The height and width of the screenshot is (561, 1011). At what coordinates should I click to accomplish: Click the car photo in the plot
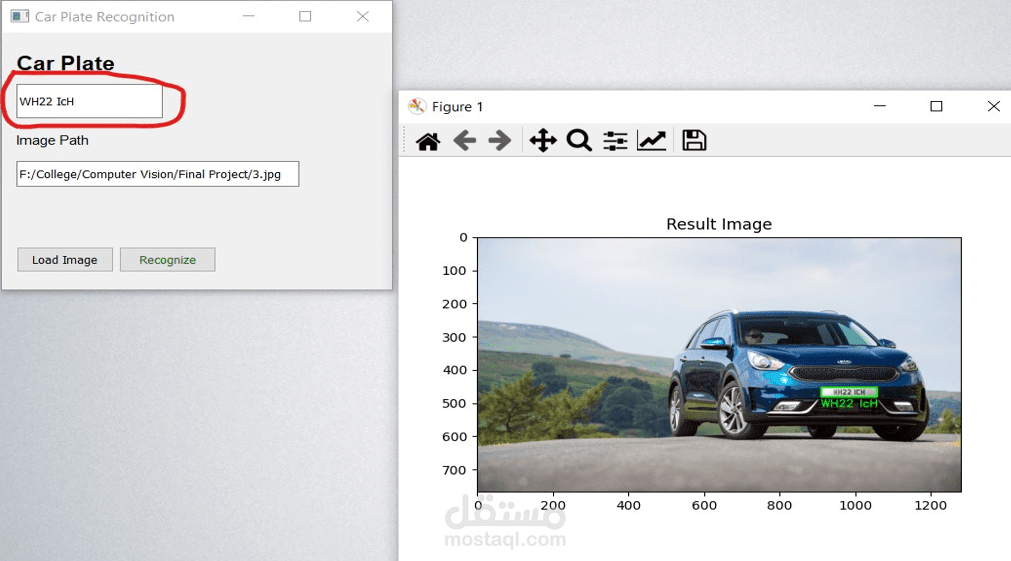pyautogui.click(x=720, y=365)
